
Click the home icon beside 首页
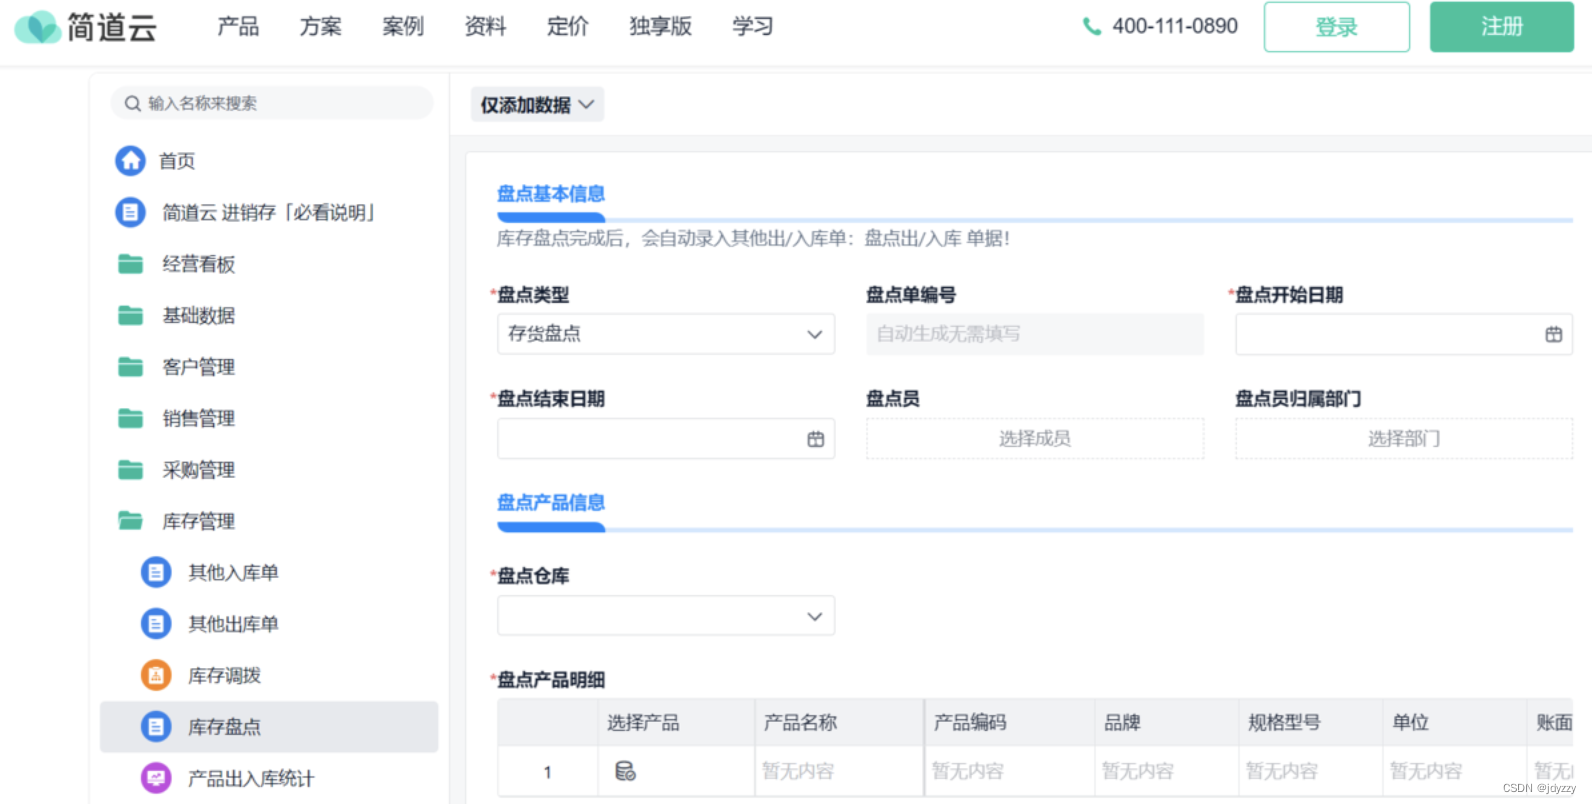coord(130,161)
